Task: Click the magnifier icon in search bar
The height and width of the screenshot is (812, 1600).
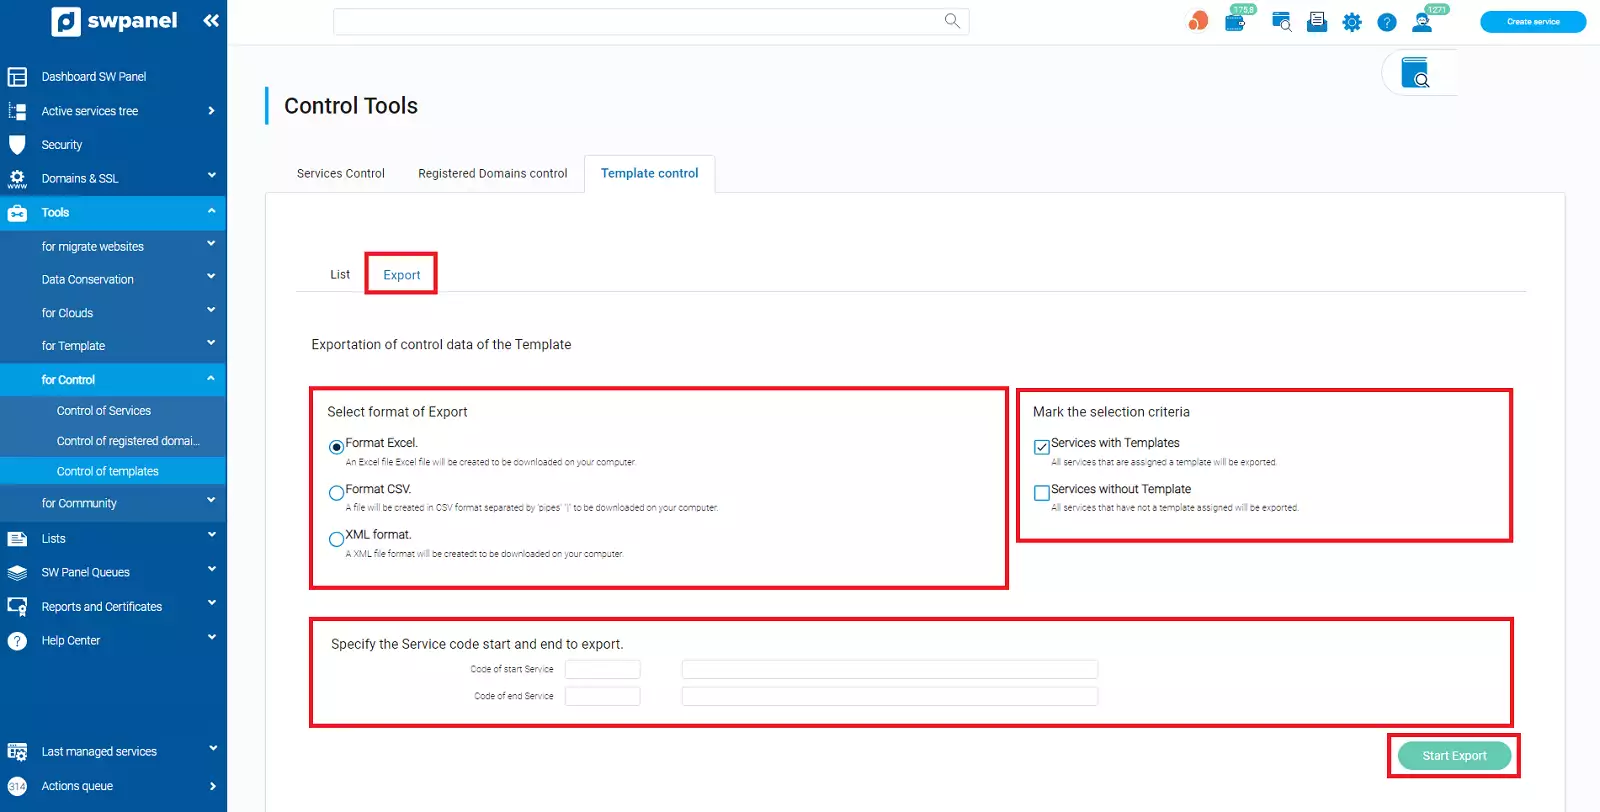Action: 952,21
